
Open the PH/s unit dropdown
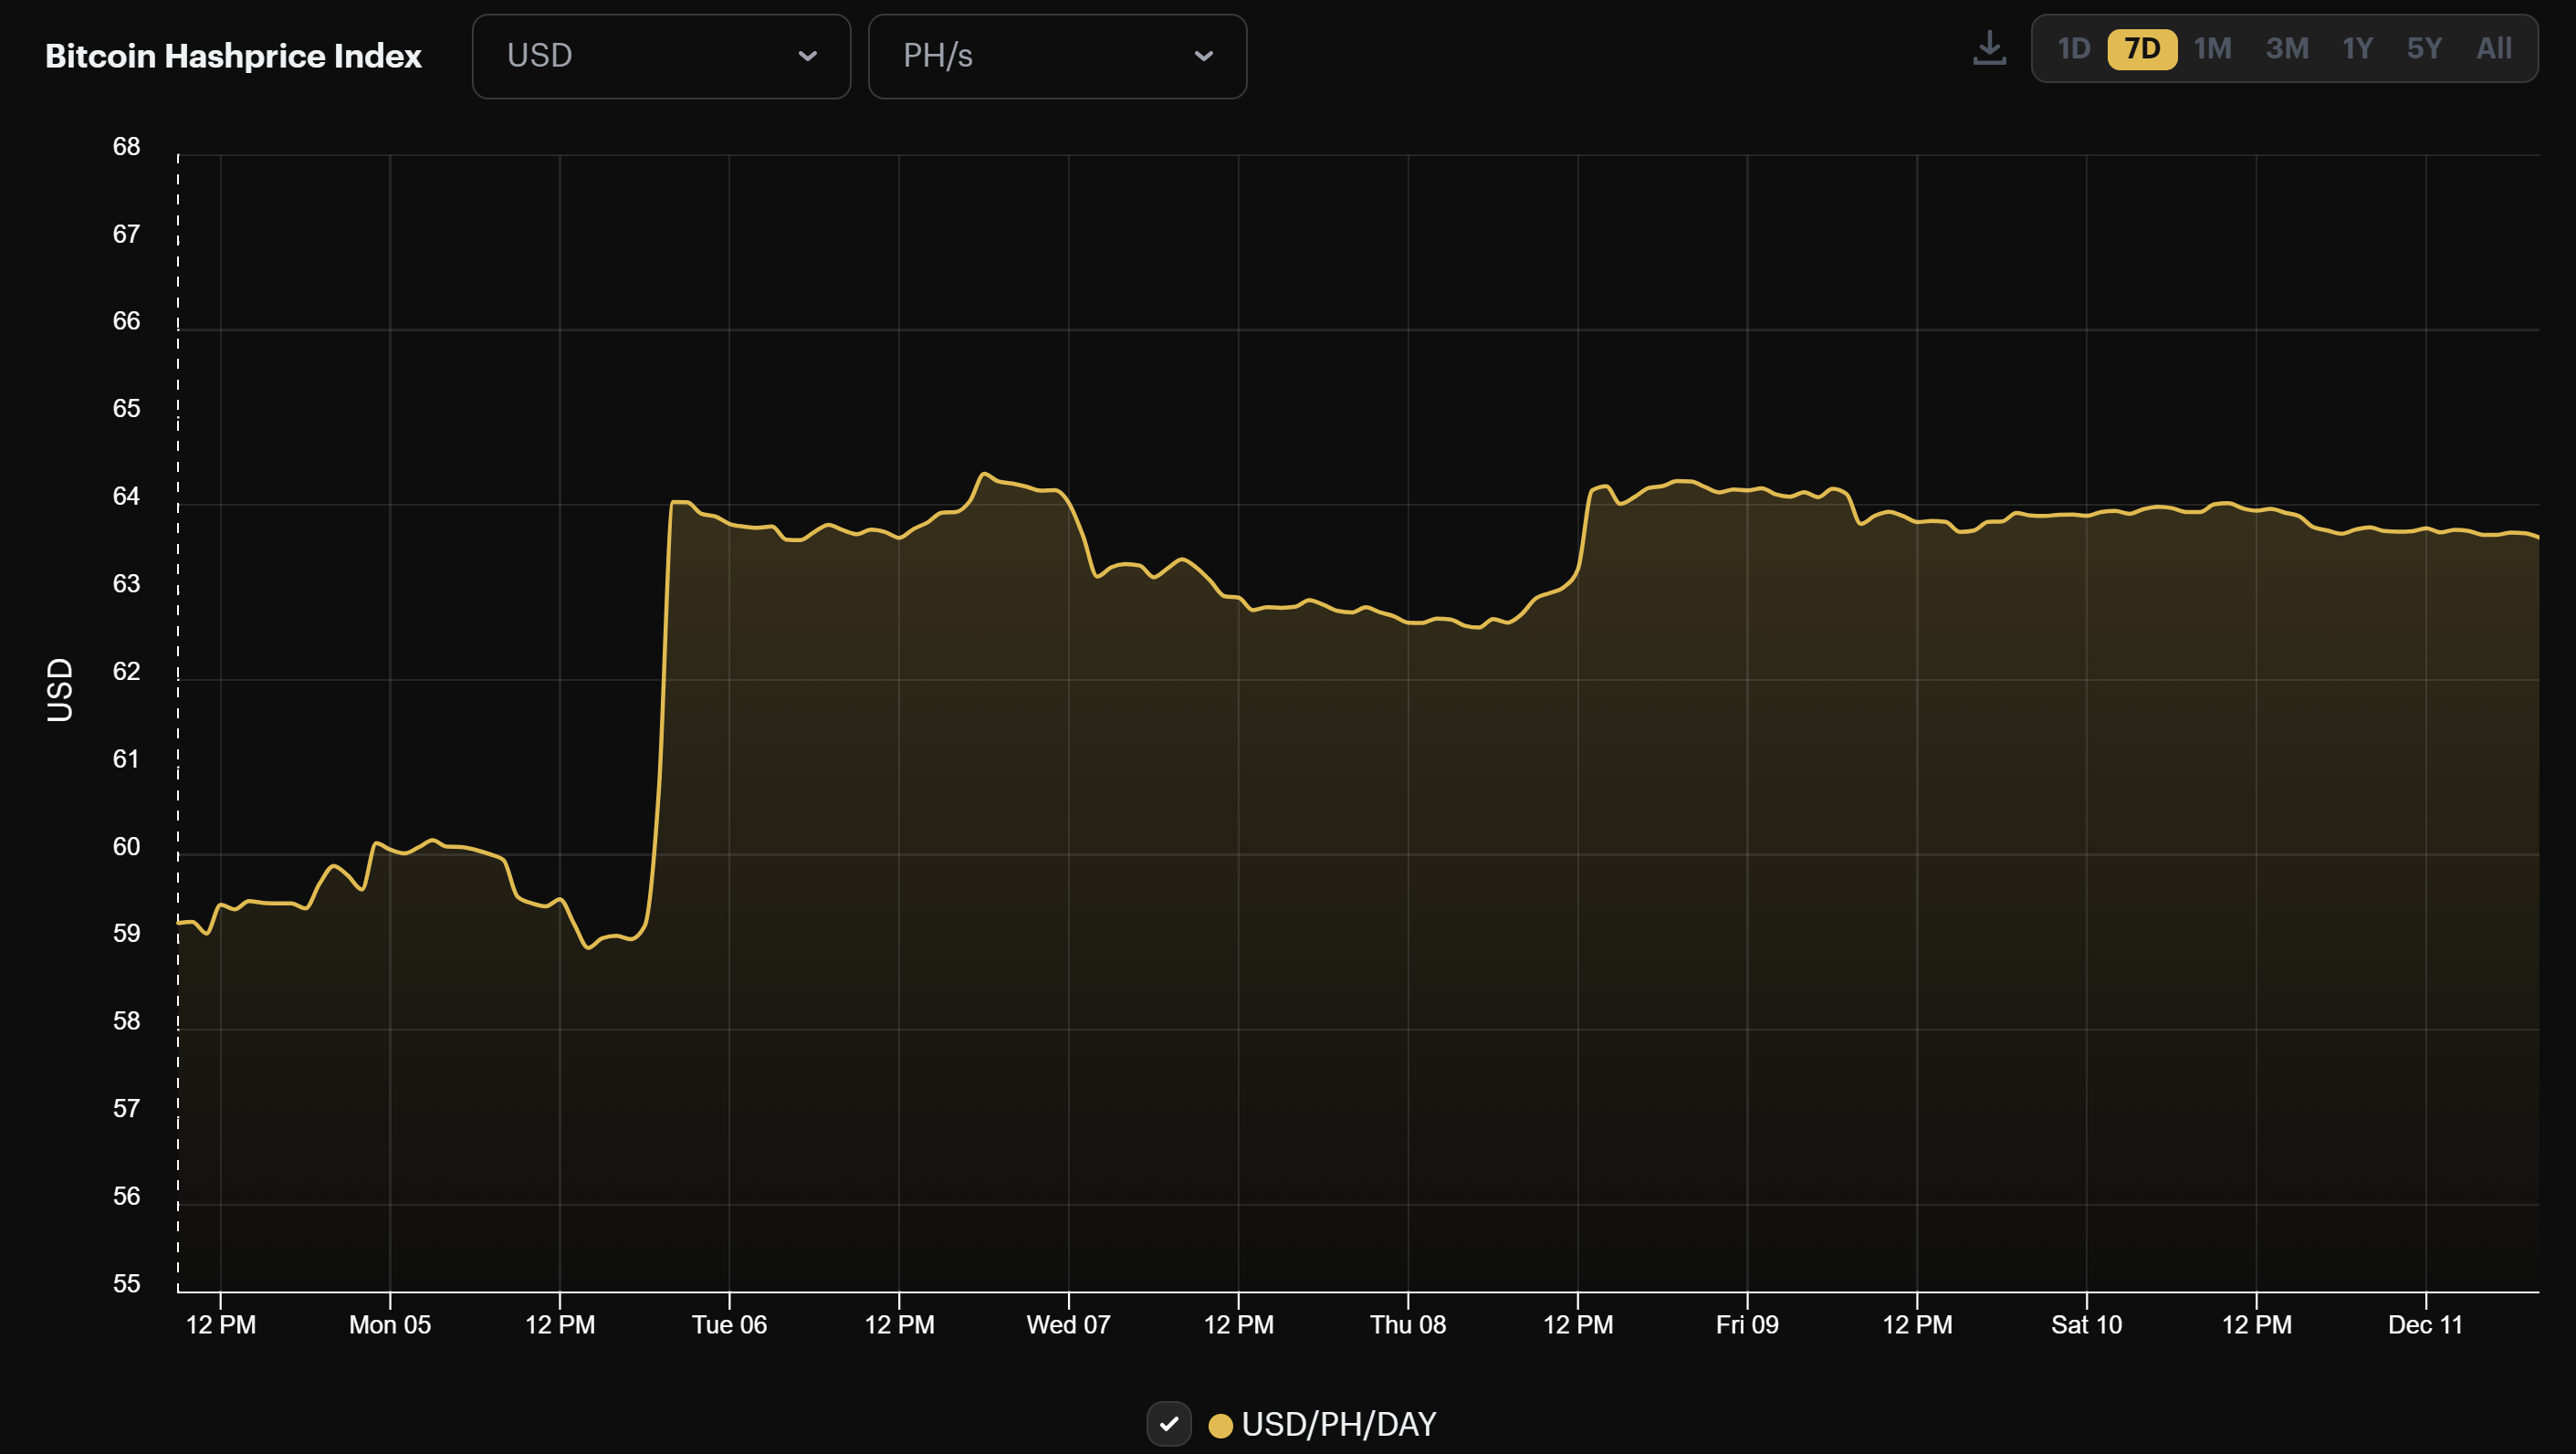pyautogui.click(x=1057, y=56)
